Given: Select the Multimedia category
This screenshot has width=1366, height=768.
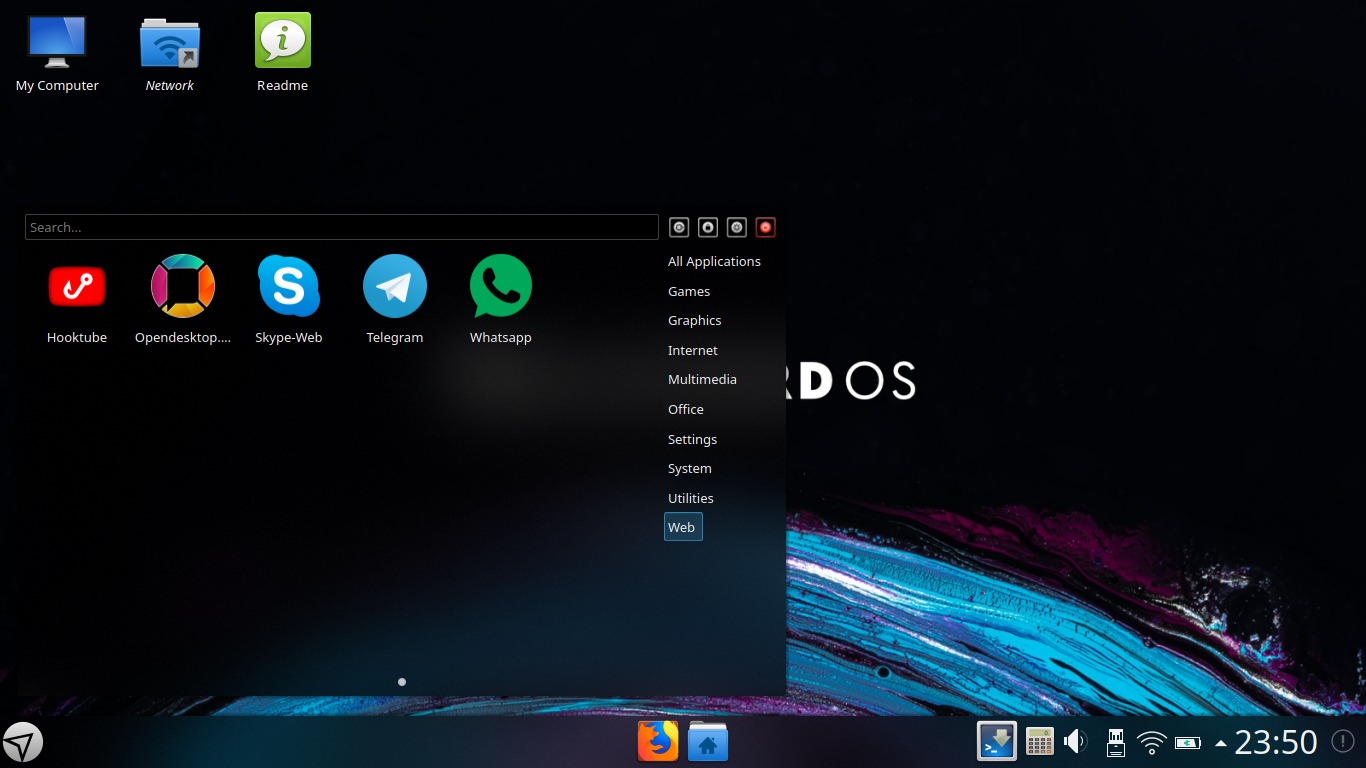Looking at the screenshot, I should point(702,380).
